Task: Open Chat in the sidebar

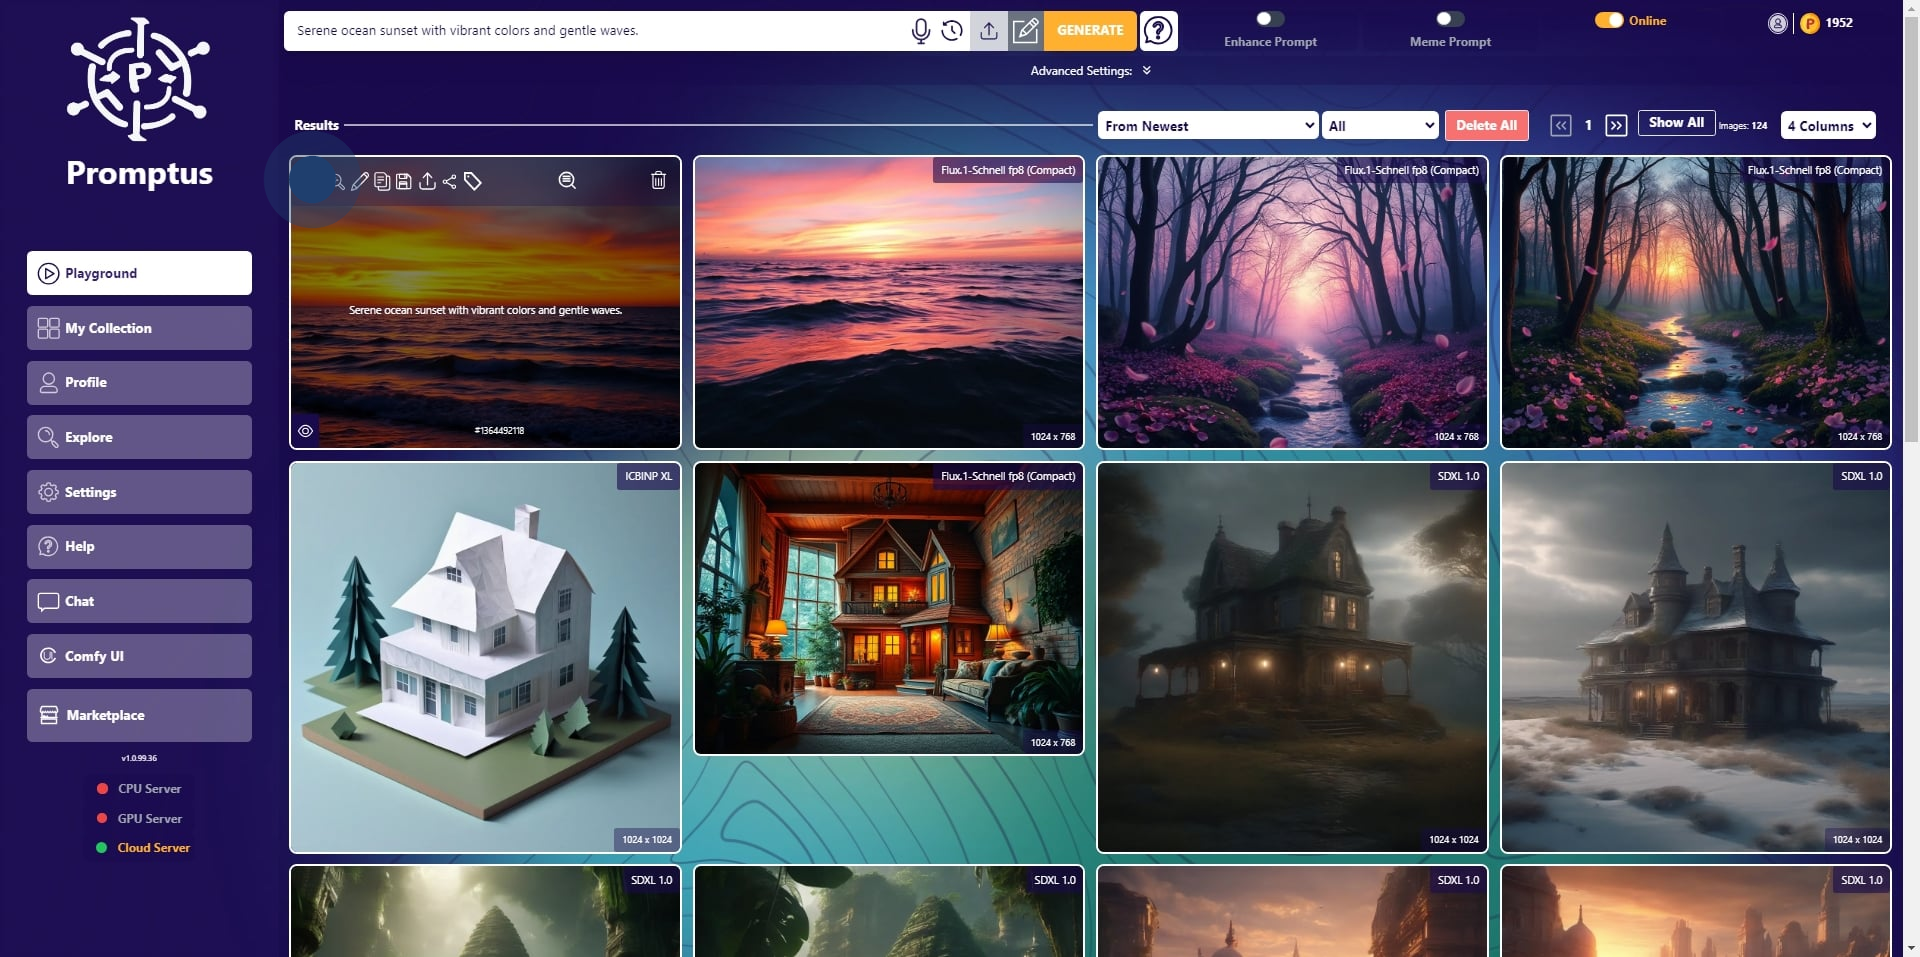Action: [139, 601]
